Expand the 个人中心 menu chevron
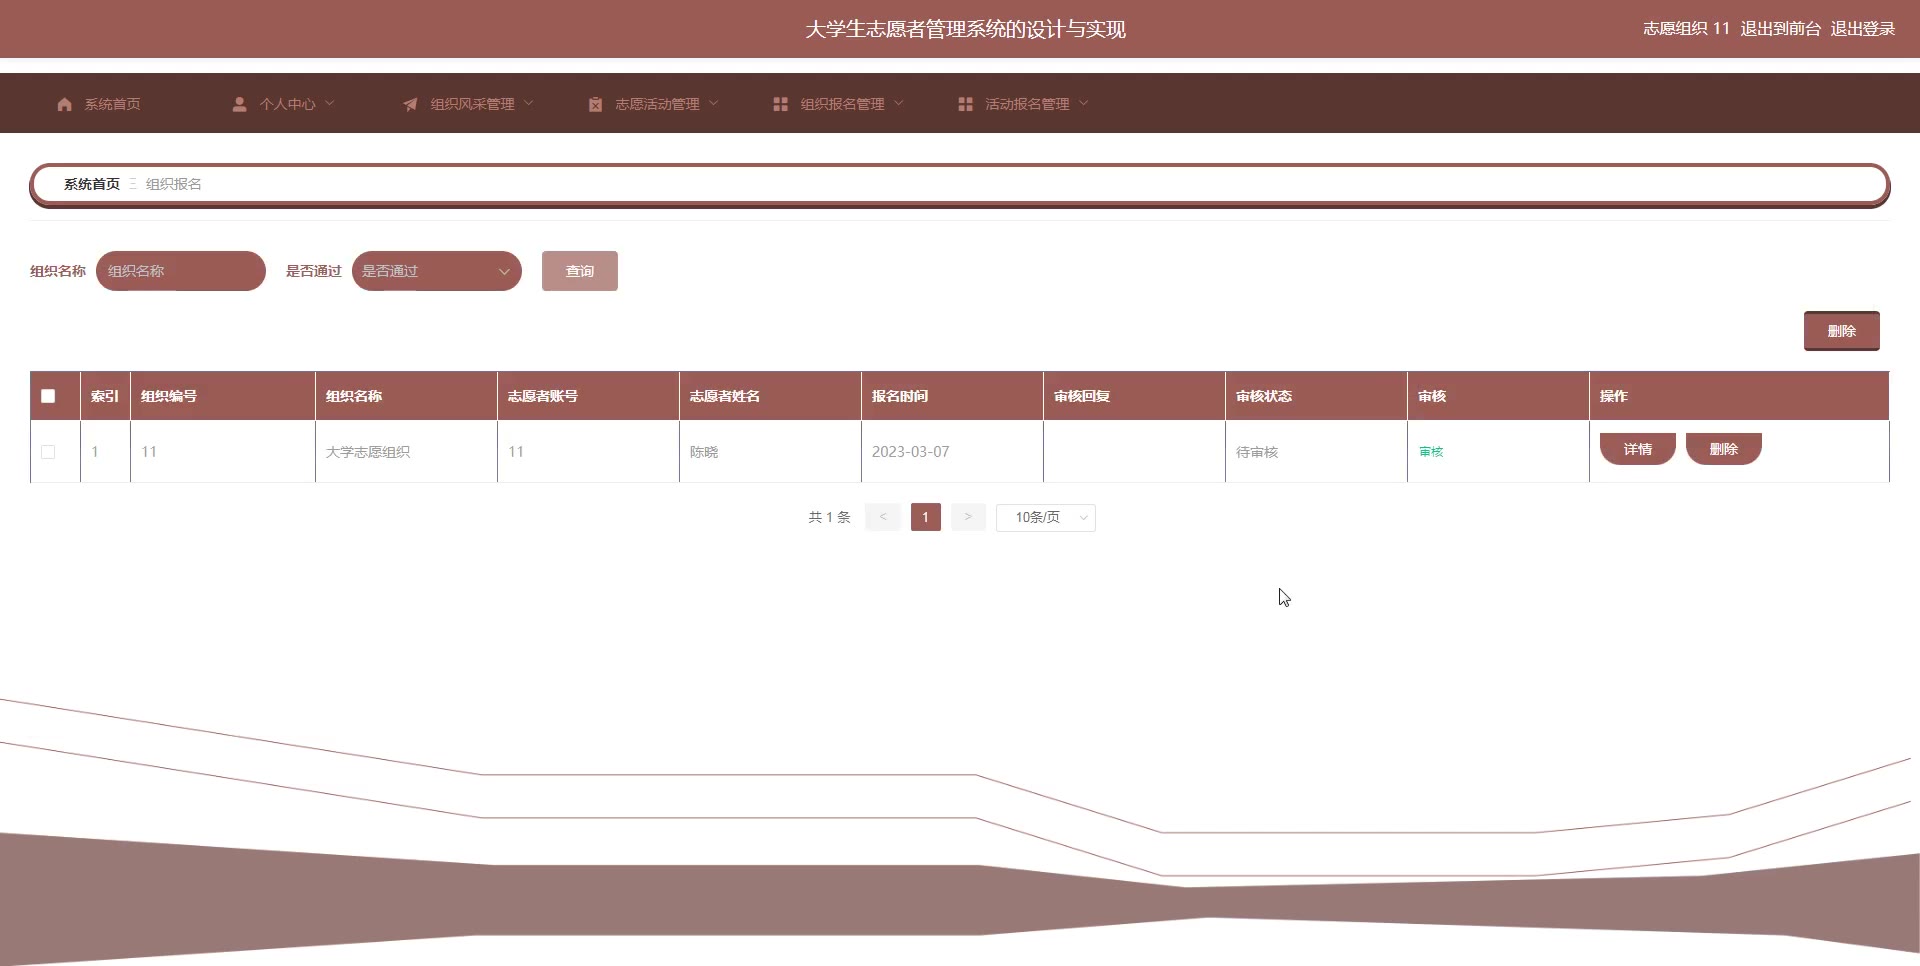1920x966 pixels. coord(330,103)
